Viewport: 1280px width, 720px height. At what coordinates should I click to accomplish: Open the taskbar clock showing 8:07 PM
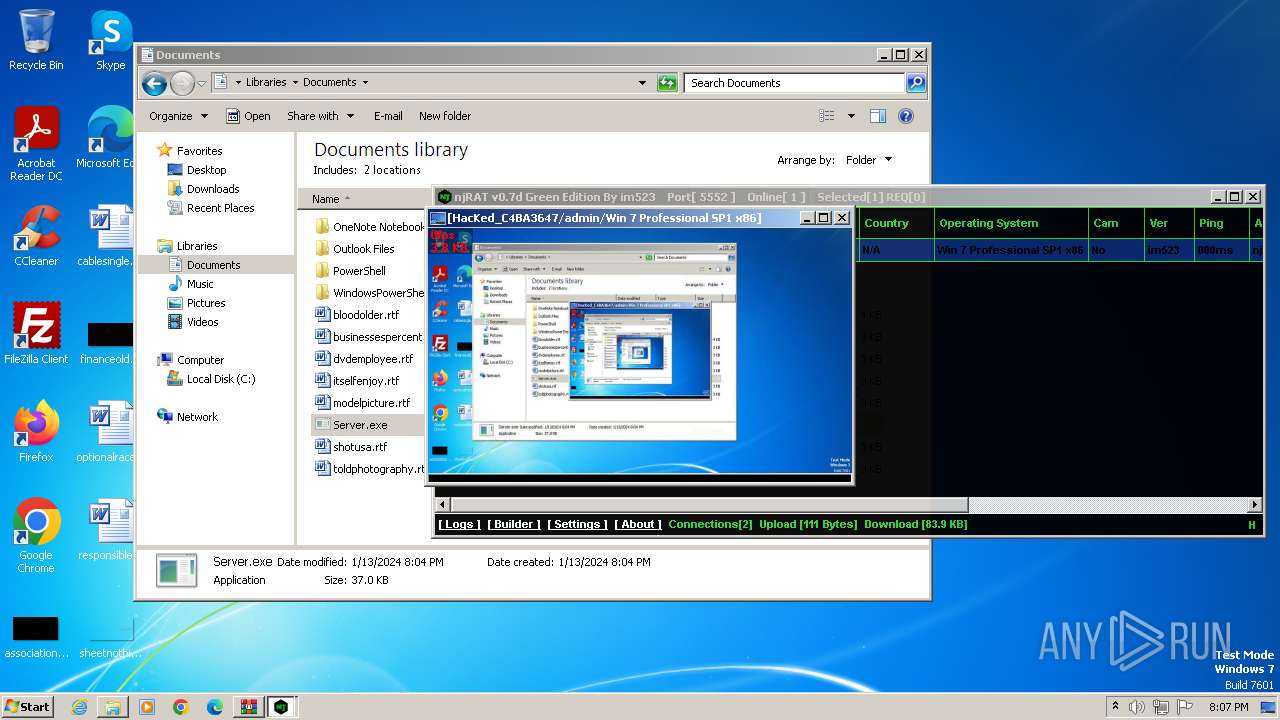tap(1228, 707)
